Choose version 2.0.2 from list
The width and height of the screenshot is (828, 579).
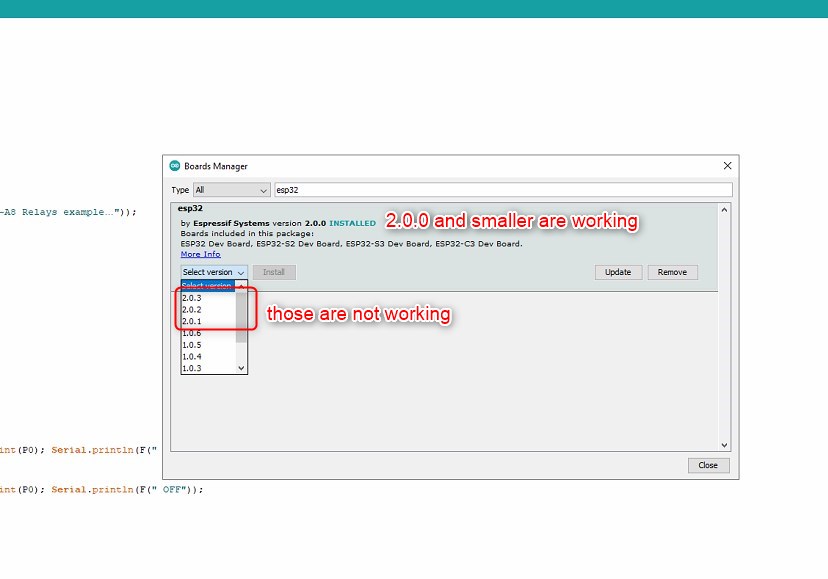192,310
